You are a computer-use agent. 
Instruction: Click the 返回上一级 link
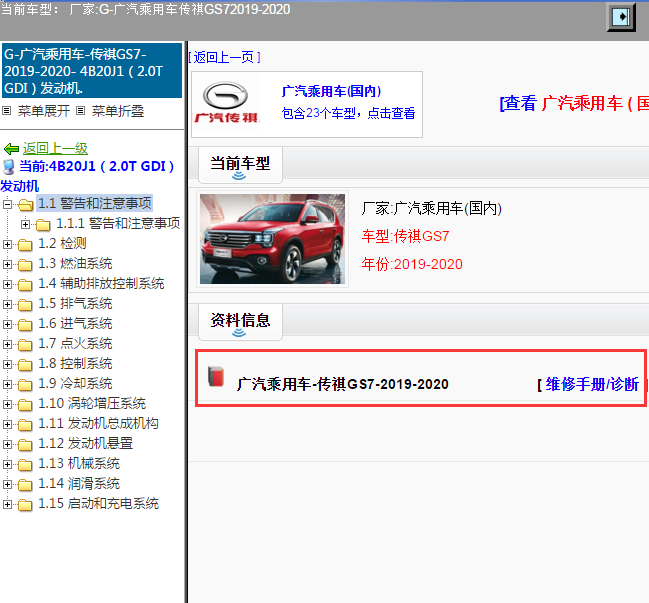55,148
